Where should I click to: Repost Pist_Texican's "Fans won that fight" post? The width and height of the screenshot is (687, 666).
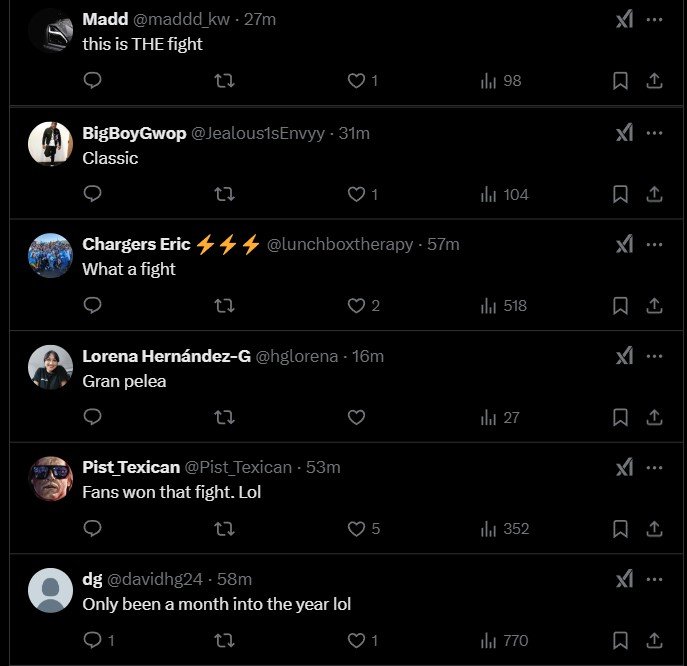pos(225,528)
